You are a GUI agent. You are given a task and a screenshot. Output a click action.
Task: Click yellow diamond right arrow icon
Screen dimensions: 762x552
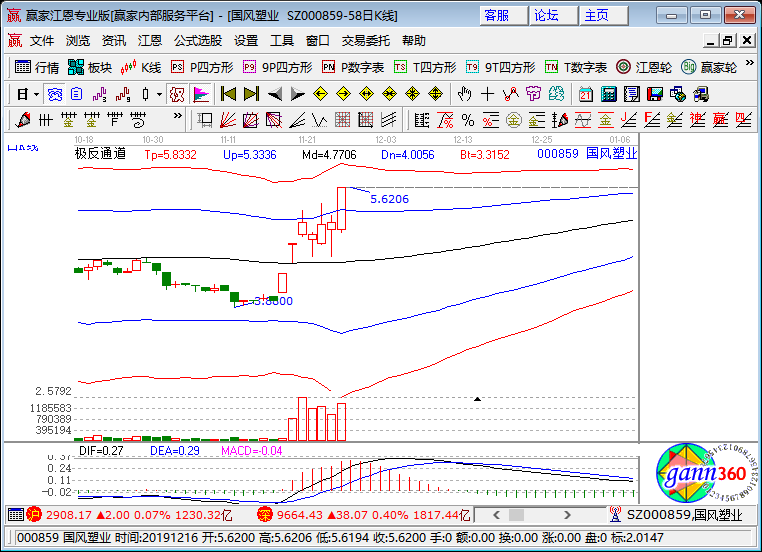(344, 94)
